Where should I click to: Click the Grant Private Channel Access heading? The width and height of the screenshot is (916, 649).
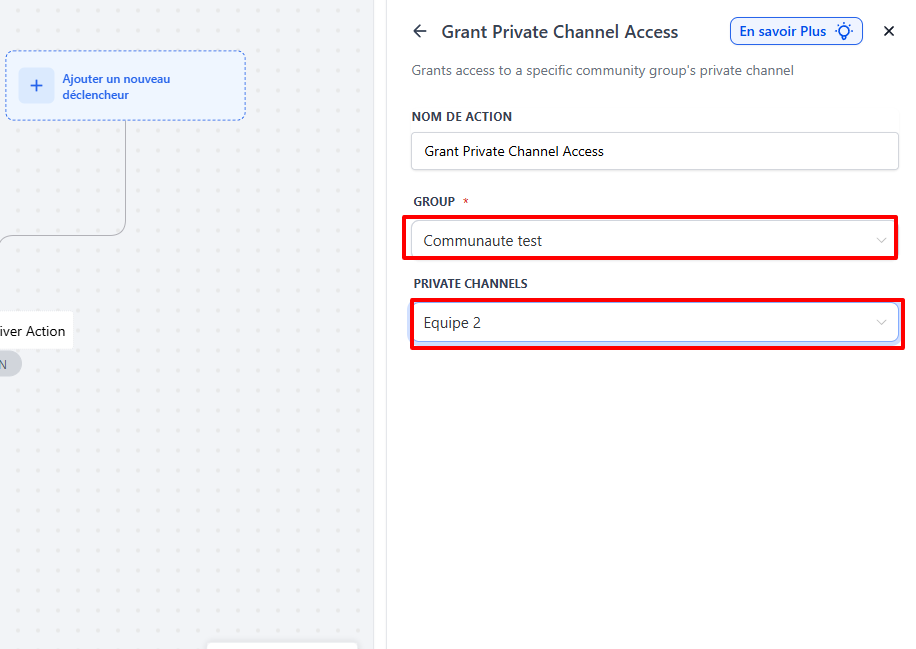point(560,32)
